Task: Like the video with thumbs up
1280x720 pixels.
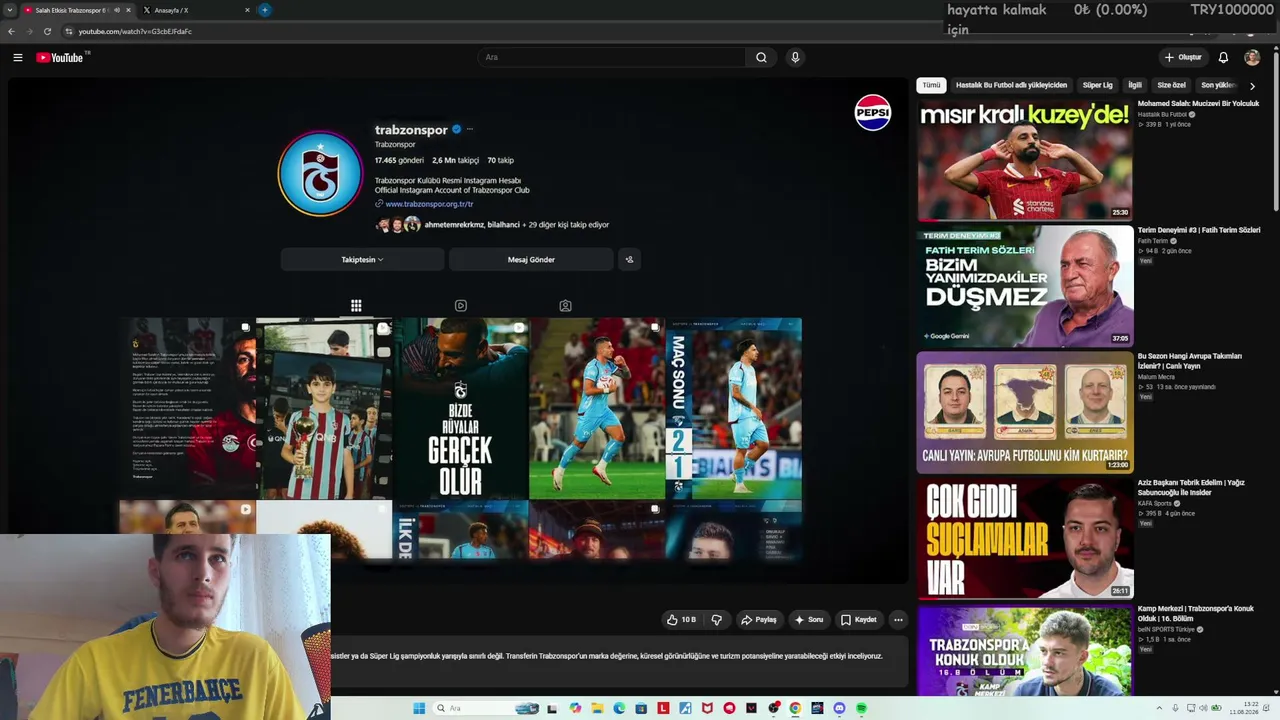Action: (681, 620)
